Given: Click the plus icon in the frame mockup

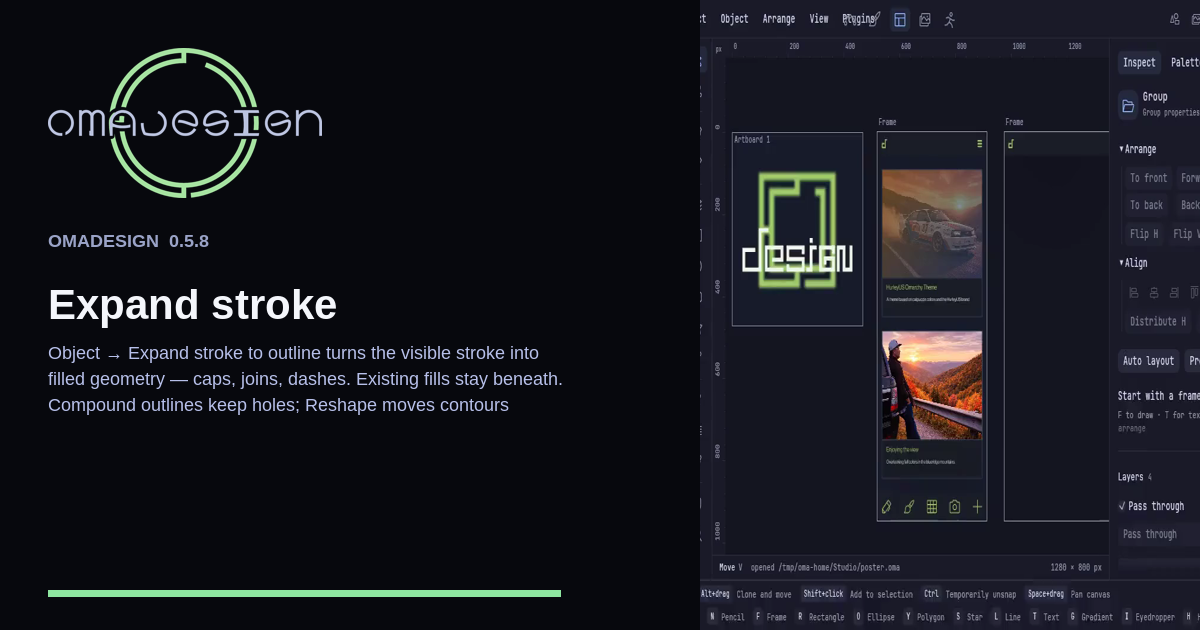Looking at the screenshot, I should [x=977, y=507].
